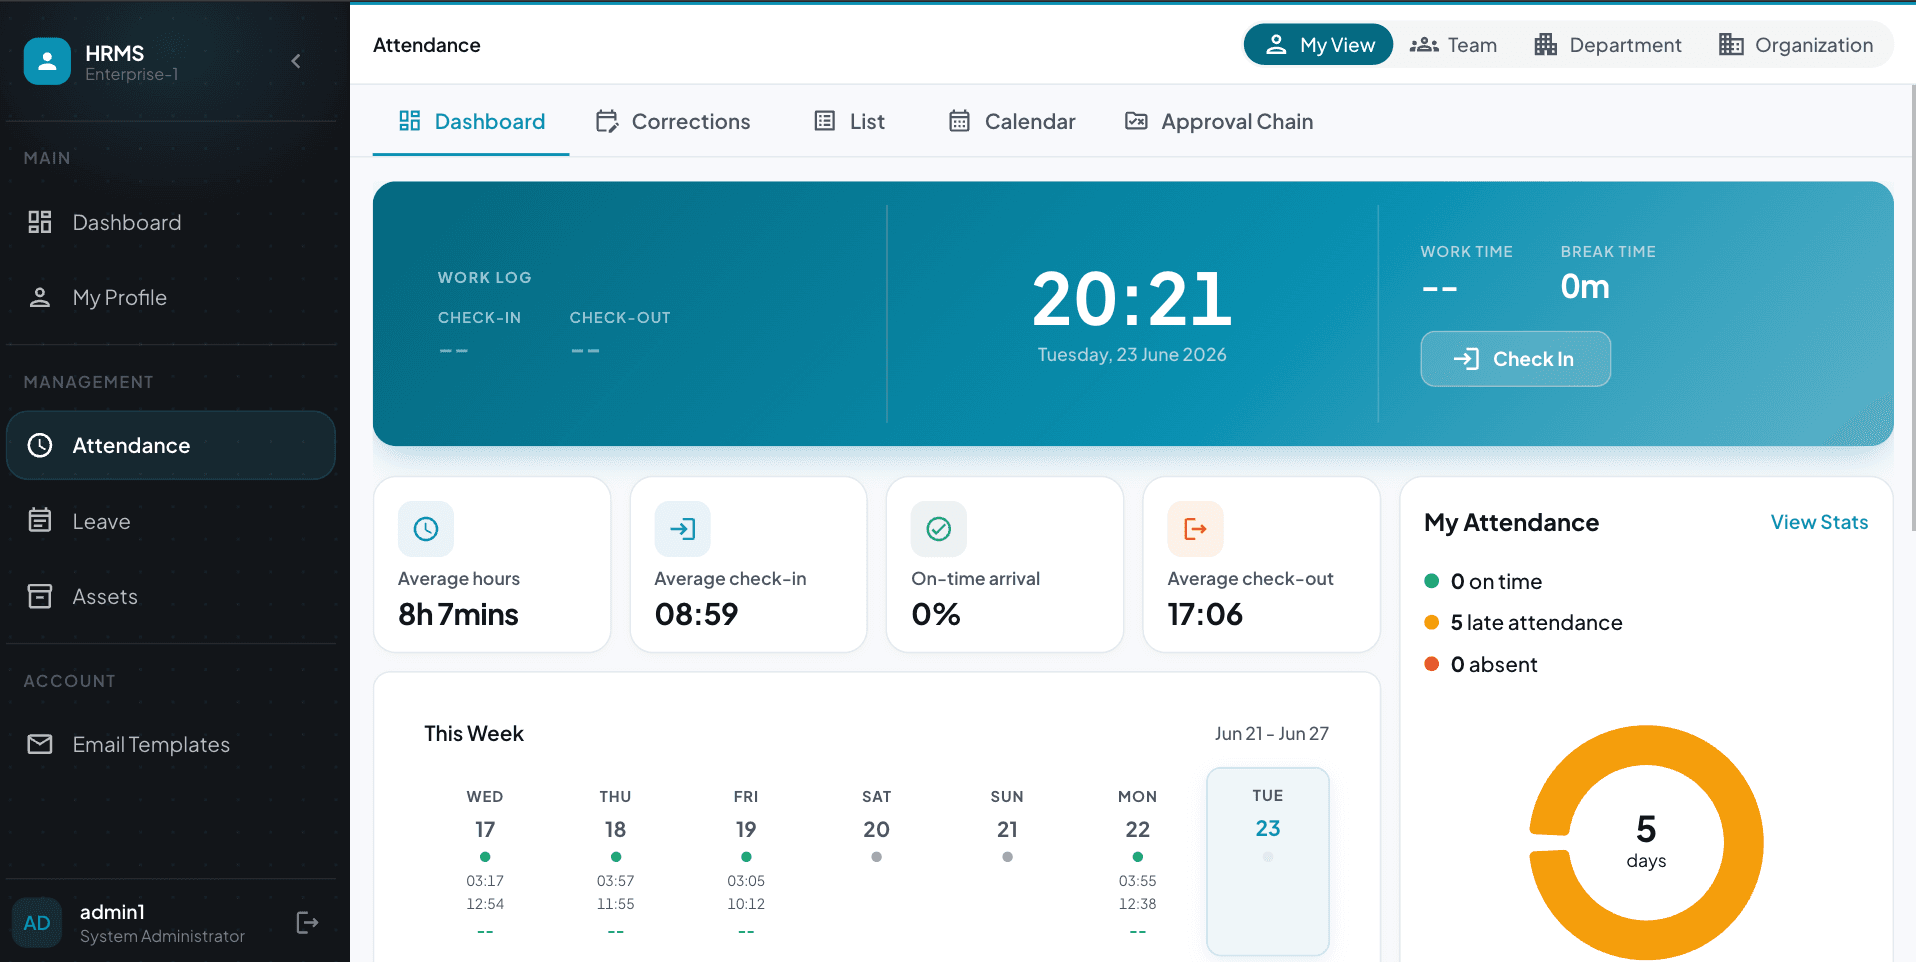Click the 20:21 clock display
1916x962 pixels.
1132,298
